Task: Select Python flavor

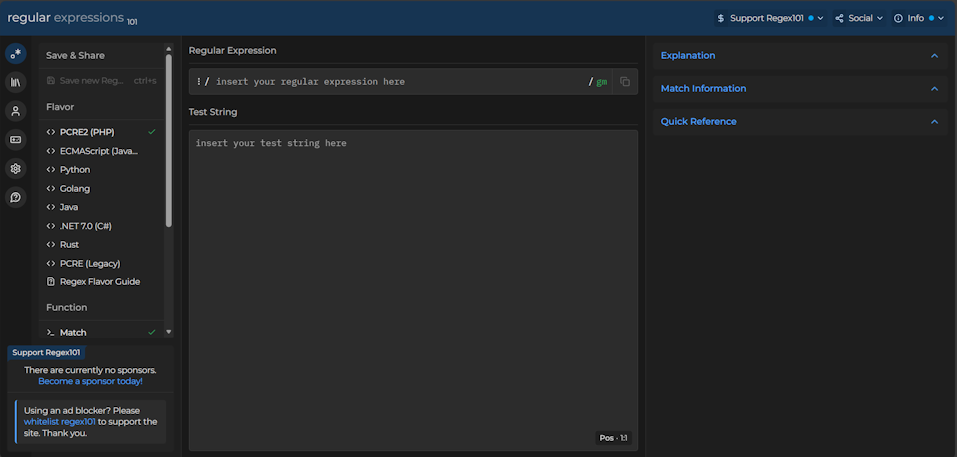Action: click(x=101, y=170)
